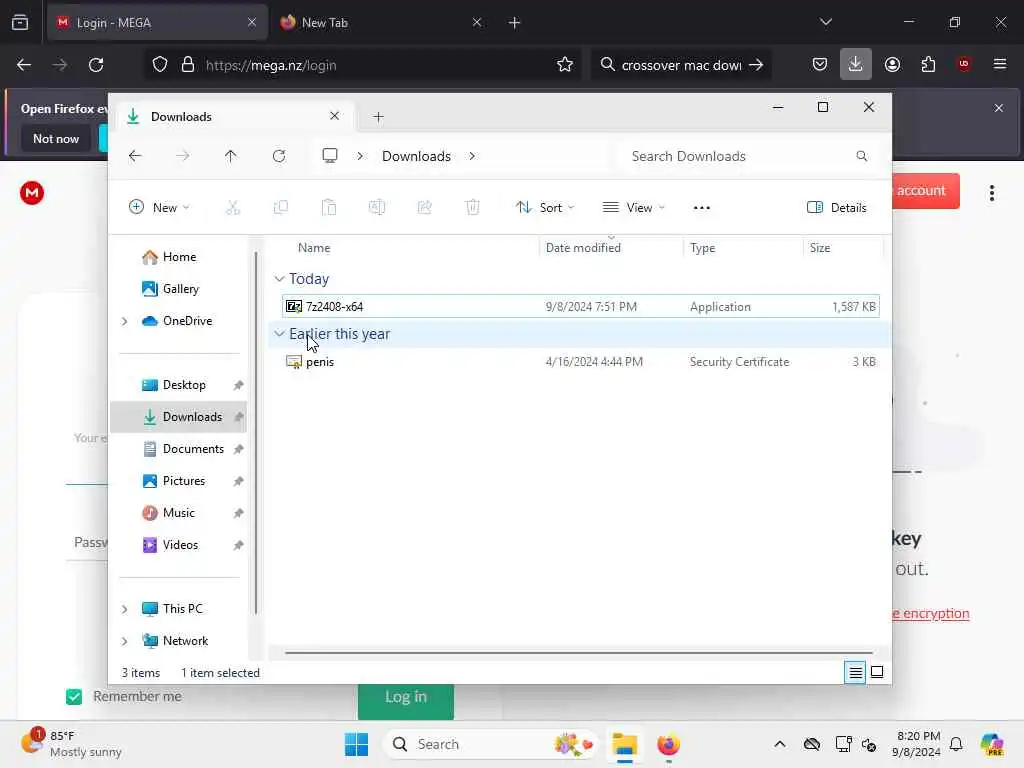Open Firefox extensions puzzle icon
The height and width of the screenshot is (768, 1024).
point(928,65)
